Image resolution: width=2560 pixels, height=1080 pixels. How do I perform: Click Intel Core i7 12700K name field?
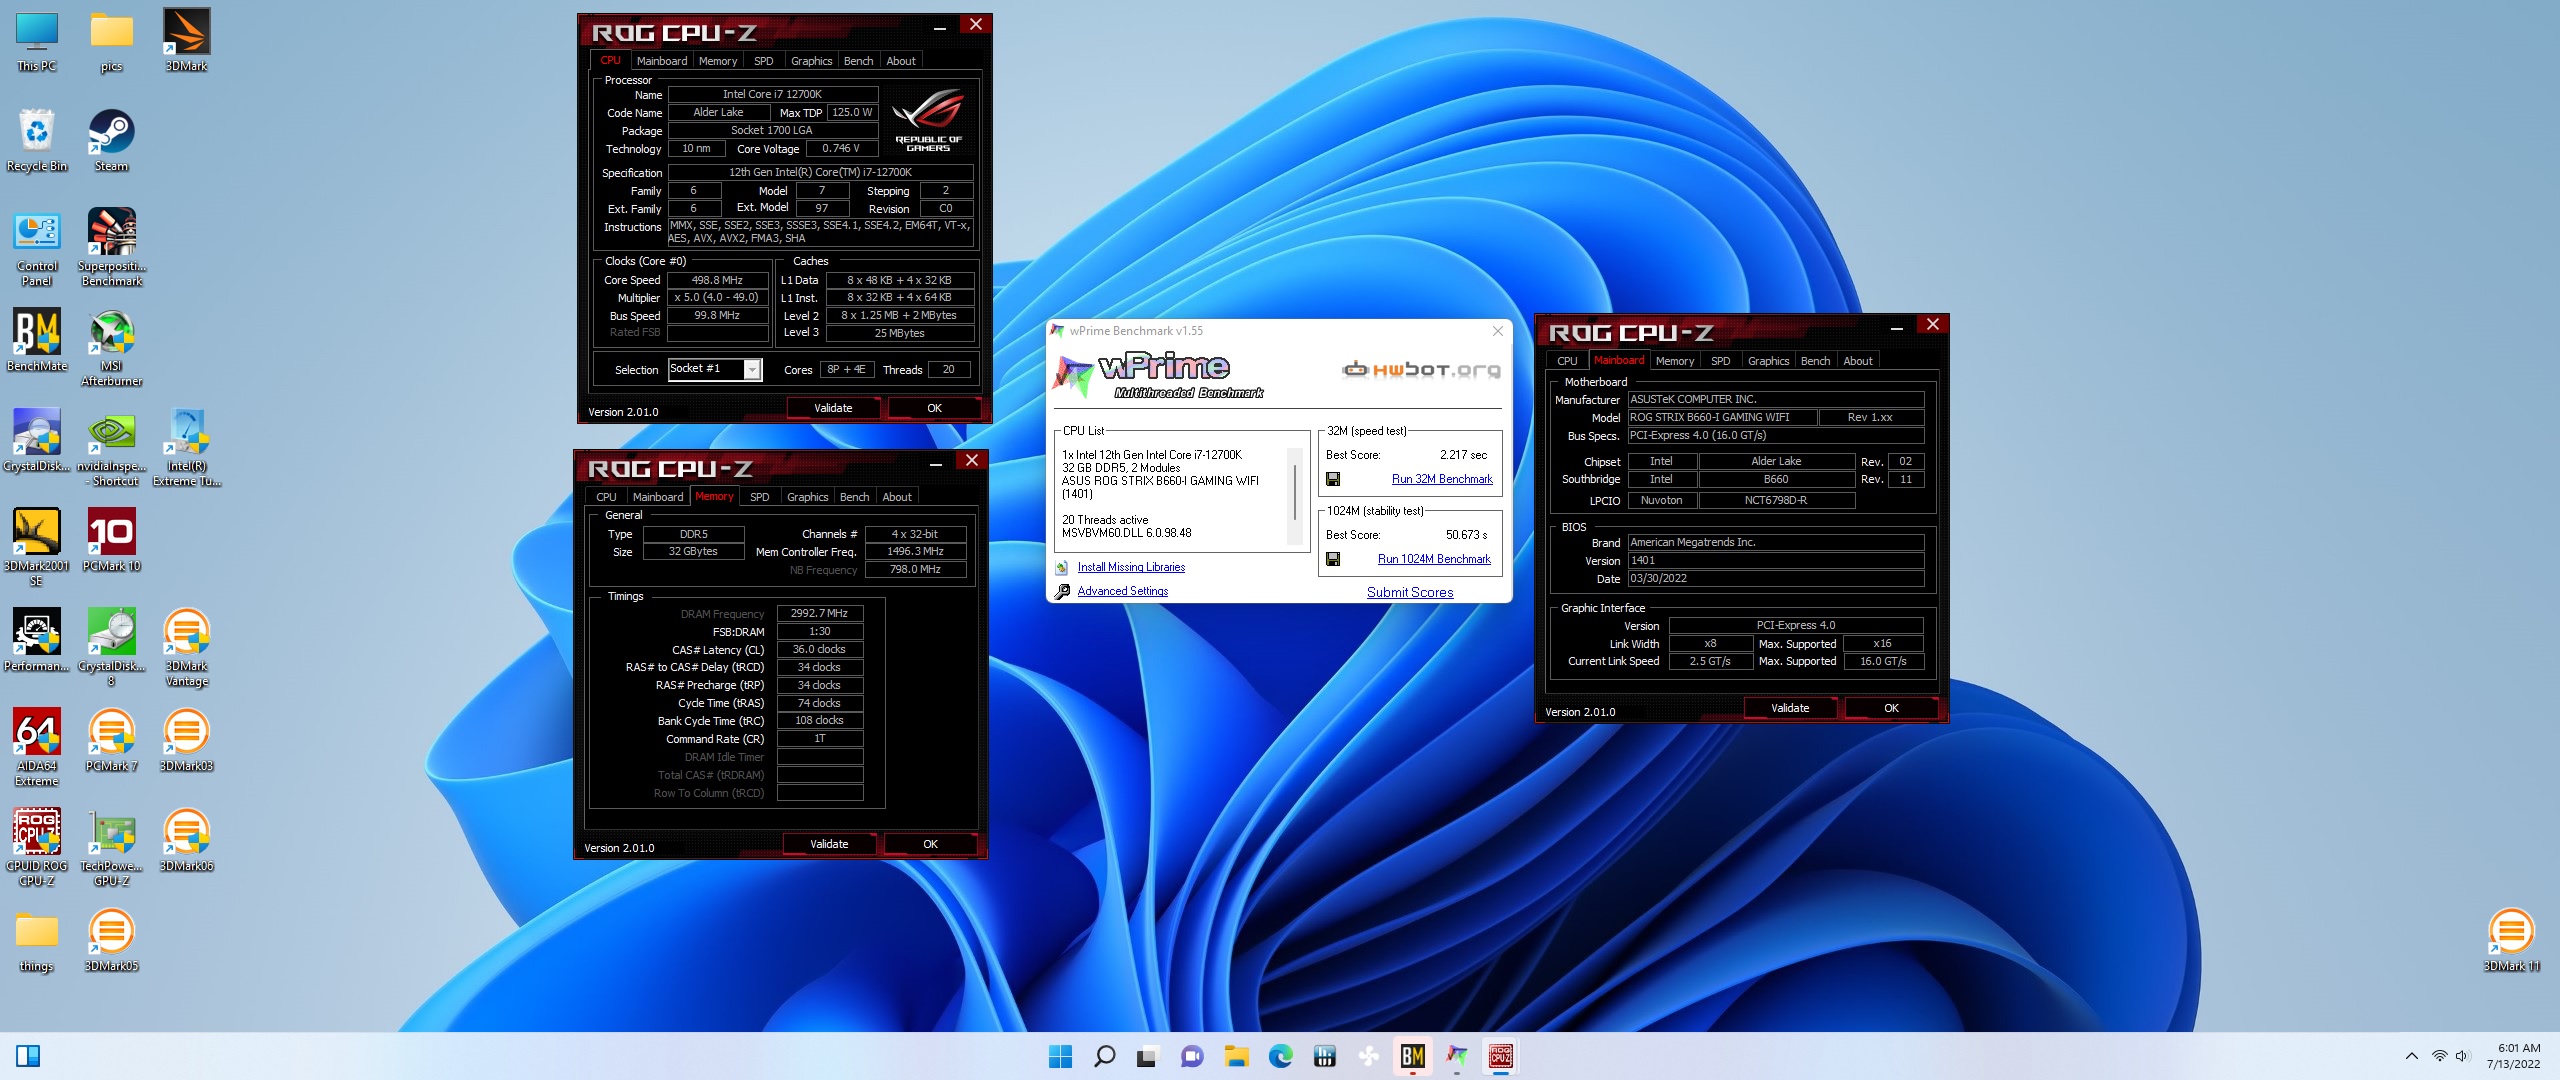[772, 94]
